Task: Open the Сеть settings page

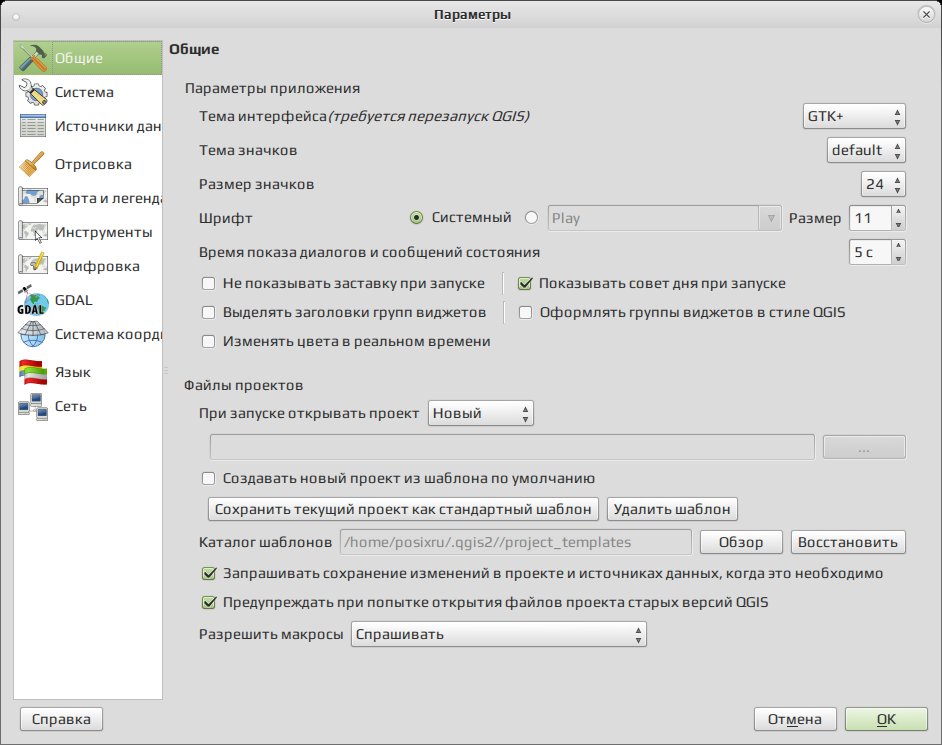Action: point(88,406)
